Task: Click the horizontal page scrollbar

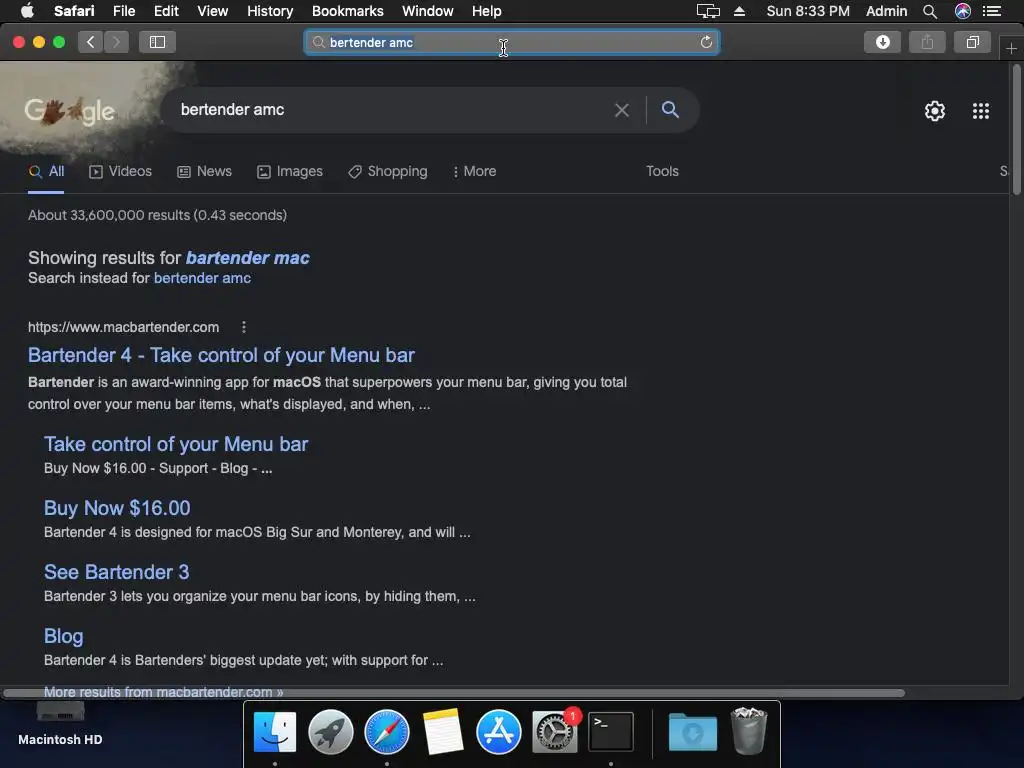Action: (x=454, y=693)
